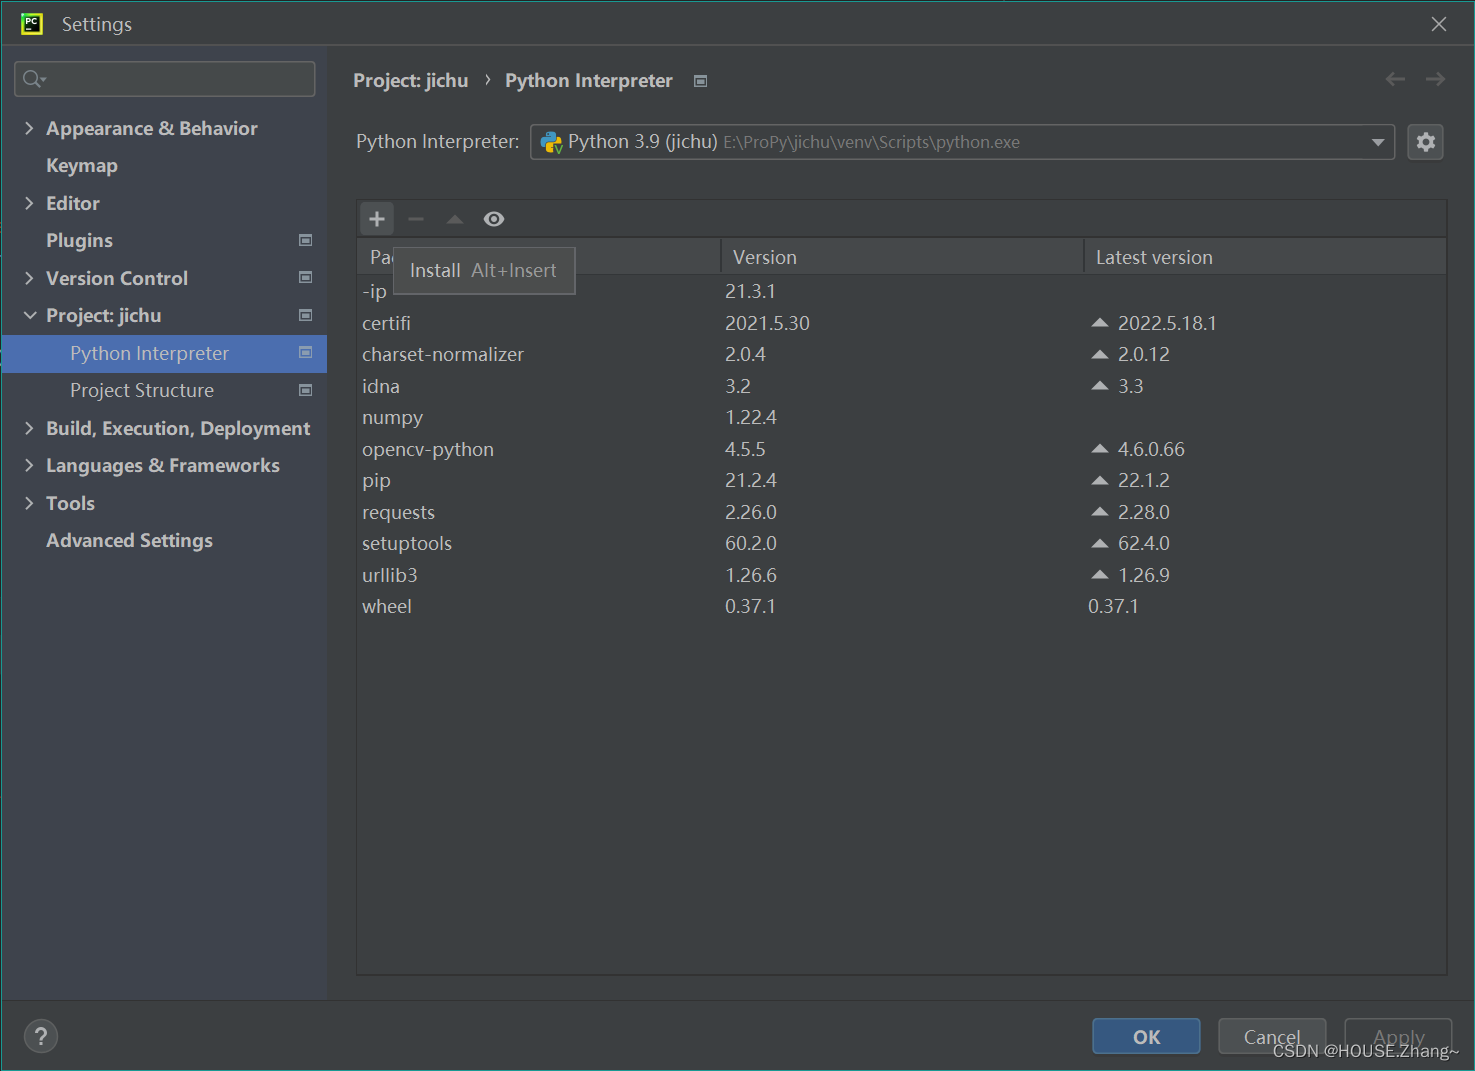Expand Build, Execution, Deployment section

[x=29, y=428]
